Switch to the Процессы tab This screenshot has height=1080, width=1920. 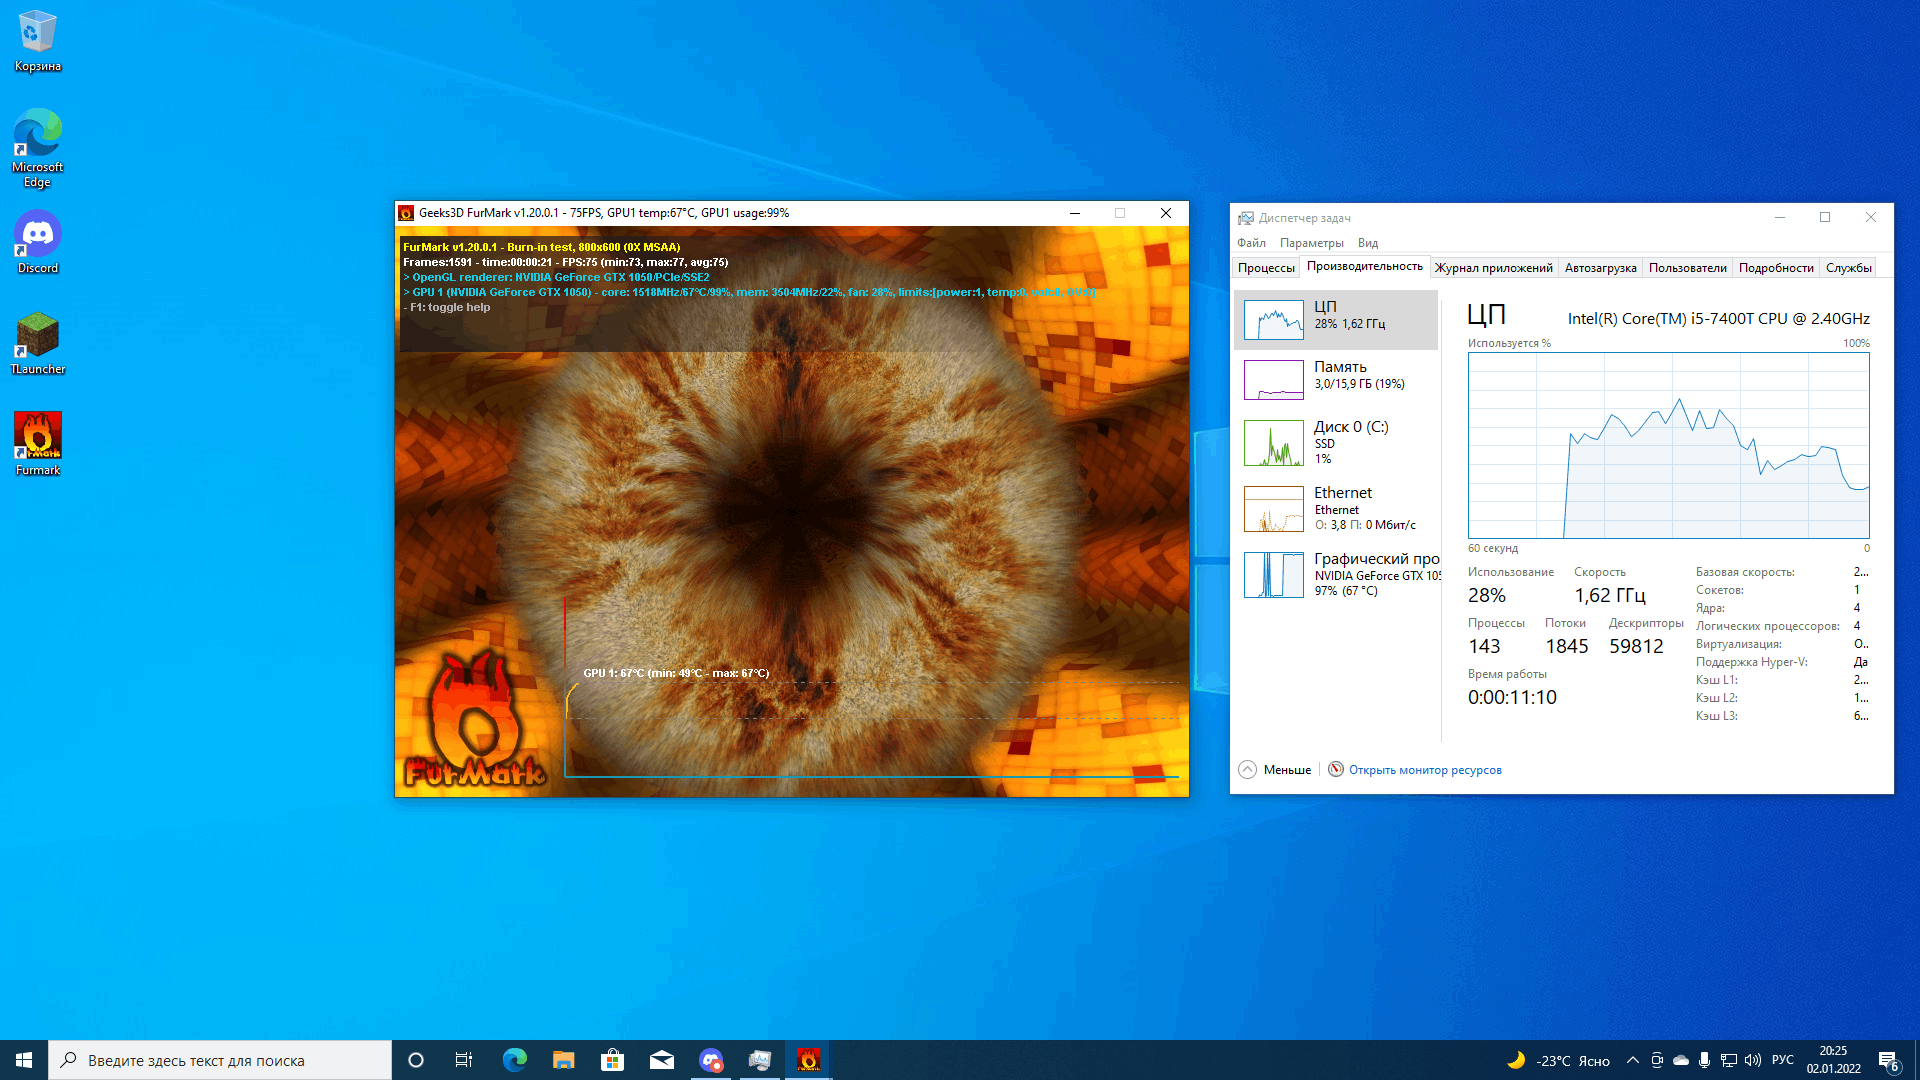[x=1266, y=267]
